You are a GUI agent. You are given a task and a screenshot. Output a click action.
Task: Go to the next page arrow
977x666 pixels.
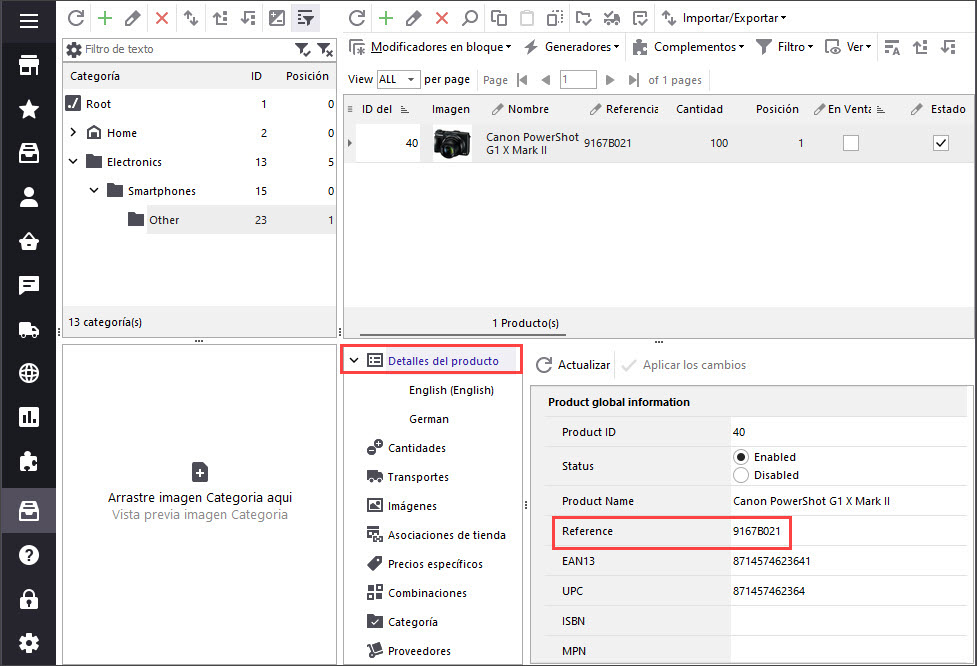pos(610,80)
